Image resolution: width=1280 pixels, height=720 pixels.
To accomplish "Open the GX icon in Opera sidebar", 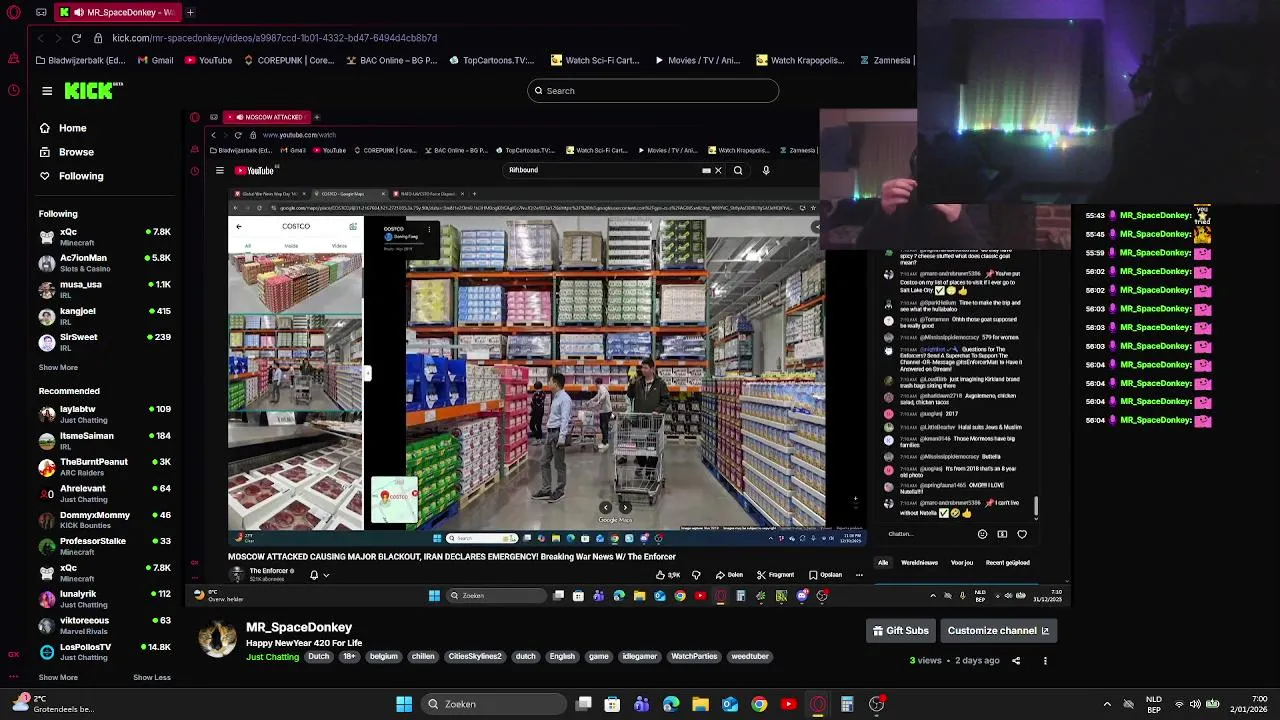I will click(14, 654).
